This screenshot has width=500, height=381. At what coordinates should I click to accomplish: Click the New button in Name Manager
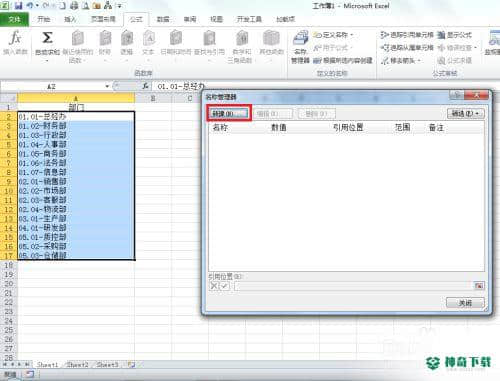pyautogui.click(x=229, y=113)
